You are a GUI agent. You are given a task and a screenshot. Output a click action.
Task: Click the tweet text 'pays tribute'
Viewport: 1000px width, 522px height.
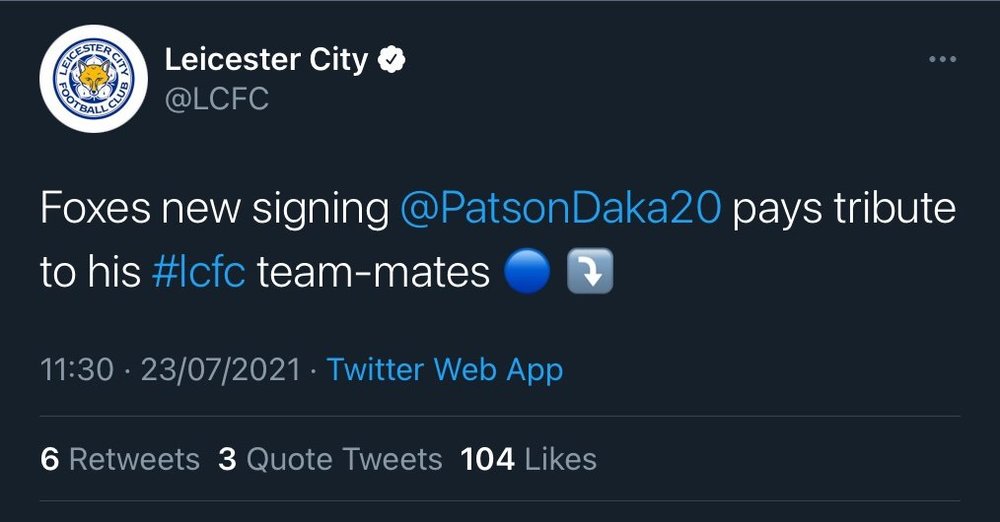click(844, 209)
